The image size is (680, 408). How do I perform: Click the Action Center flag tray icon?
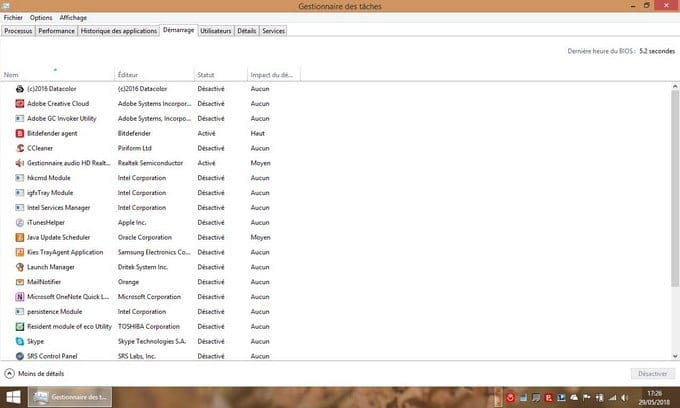587,397
